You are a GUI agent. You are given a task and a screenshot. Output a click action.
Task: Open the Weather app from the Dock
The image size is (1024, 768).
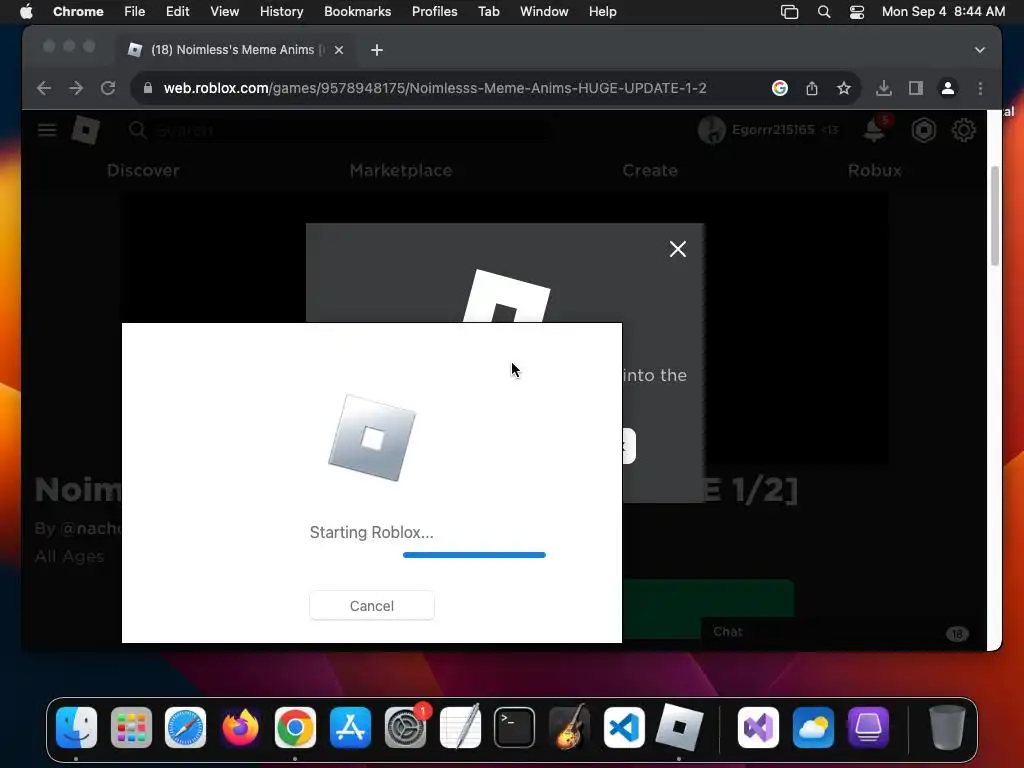(813, 727)
